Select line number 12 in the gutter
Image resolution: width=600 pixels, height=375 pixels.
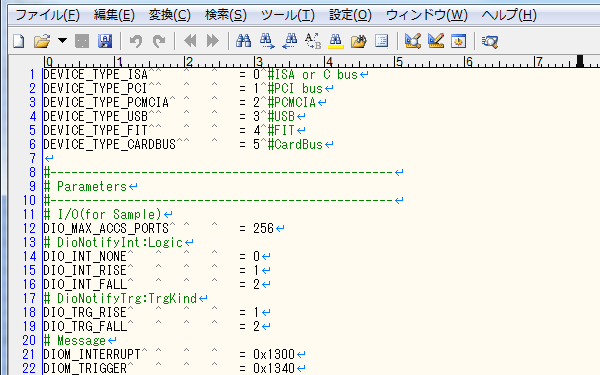(29, 228)
